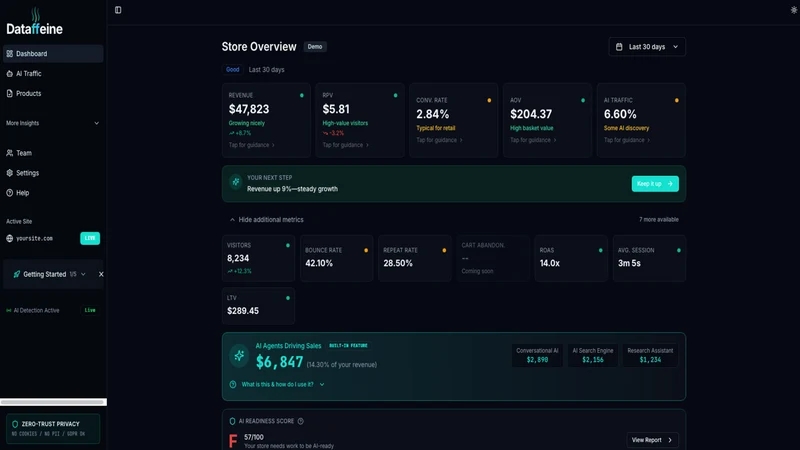Image resolution: width=800 pixels, height=450 pixels.
Task: Open AOV card Tap for guidance
Action: click(533, 140)
